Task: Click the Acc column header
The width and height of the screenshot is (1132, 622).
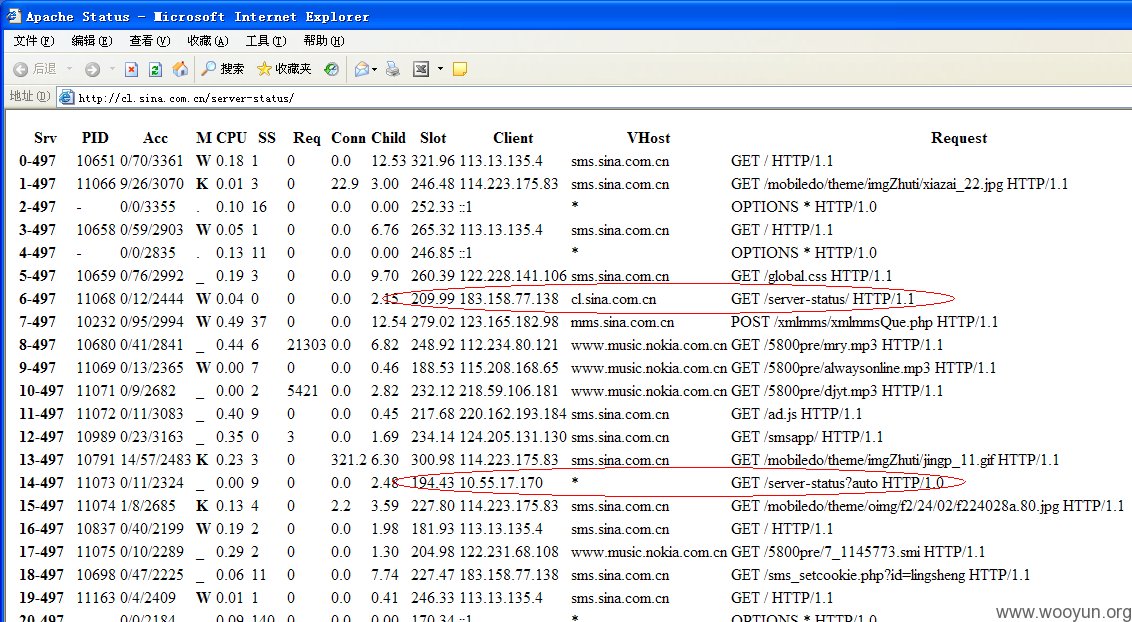Action: click(155, 138)
